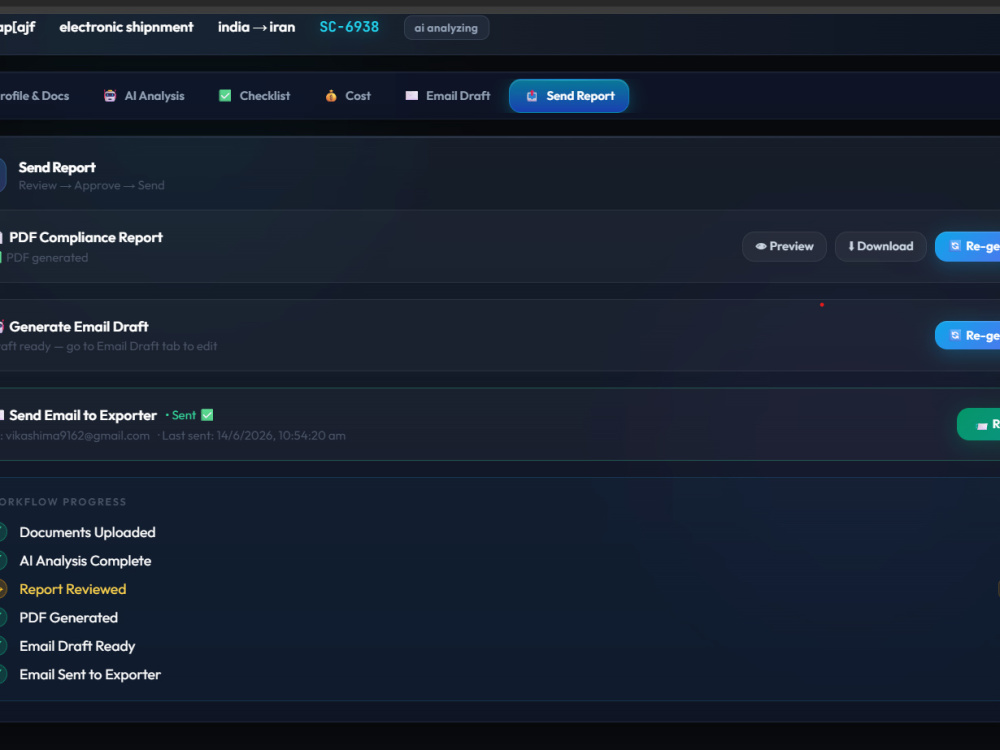Go to the Email Draft tab
Screen dimensions: 1000x750
448,96
